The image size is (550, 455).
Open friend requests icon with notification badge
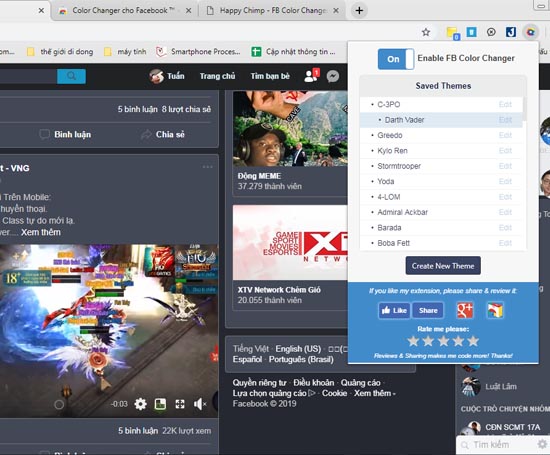(x=311, y=75)
